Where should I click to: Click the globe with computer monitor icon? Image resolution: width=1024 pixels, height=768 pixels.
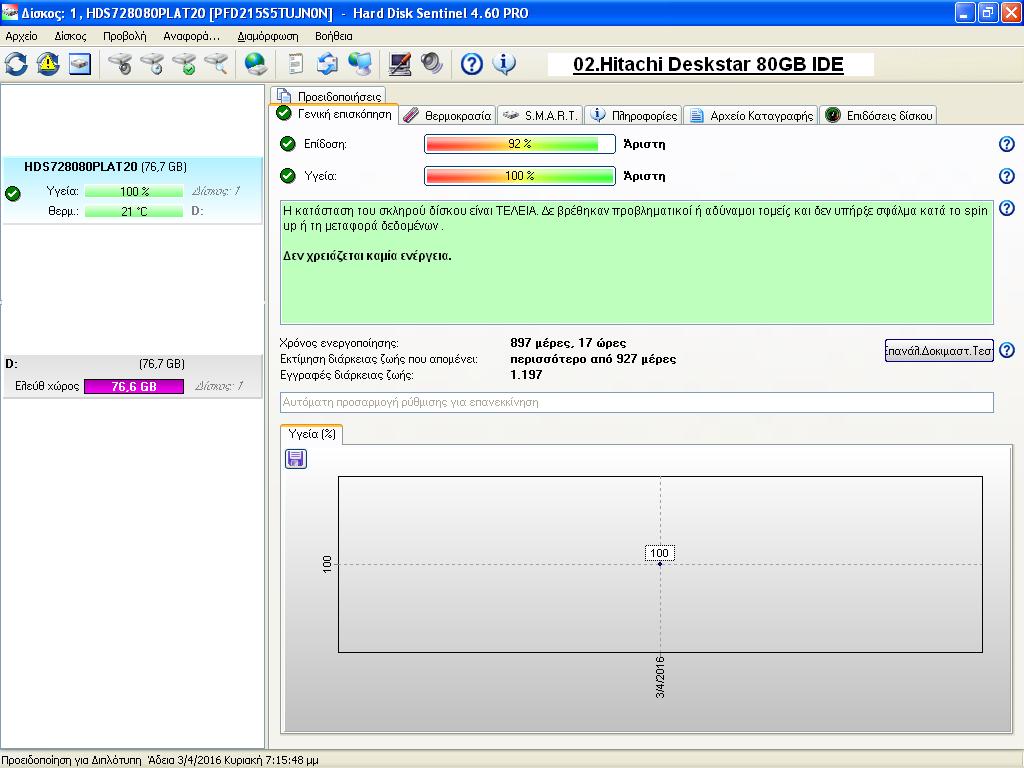pyautogui.click(x=360, y=64)
